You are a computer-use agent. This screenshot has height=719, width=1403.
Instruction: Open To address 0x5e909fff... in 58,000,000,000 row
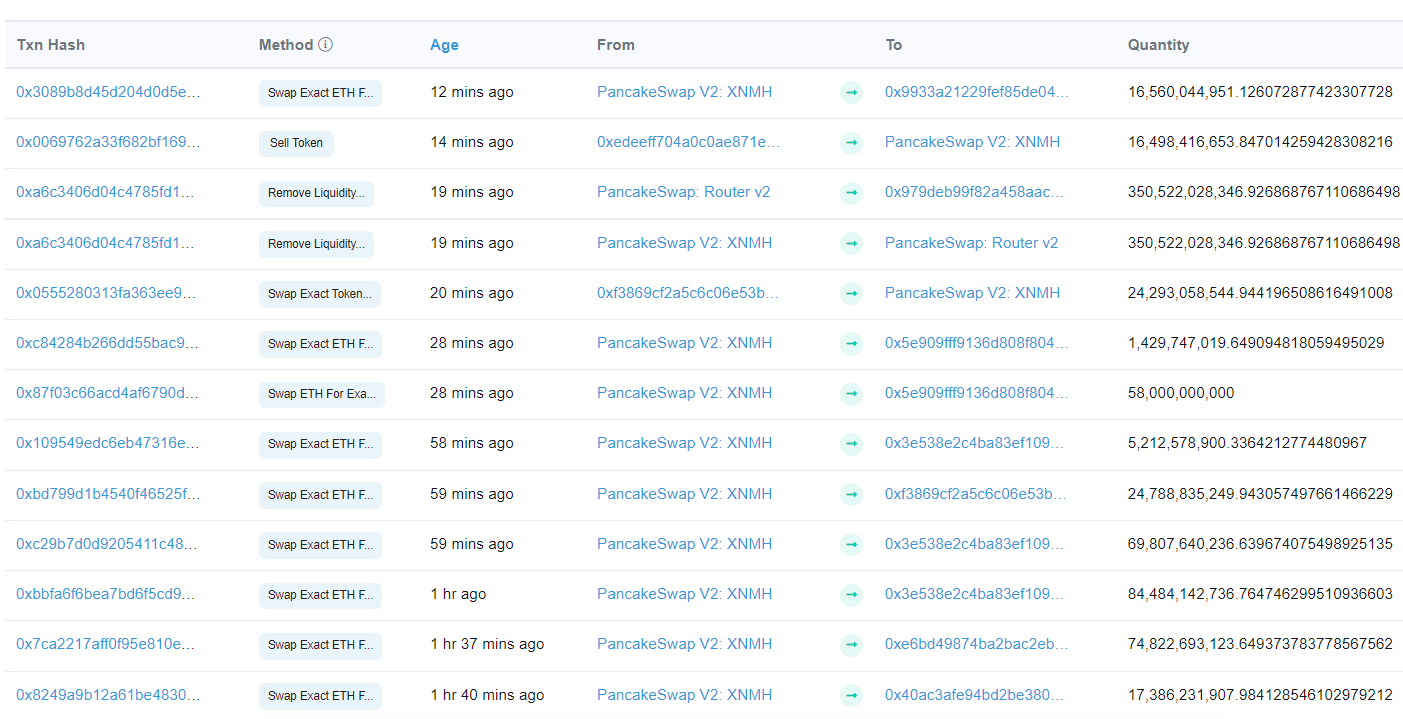coord(977,393)
